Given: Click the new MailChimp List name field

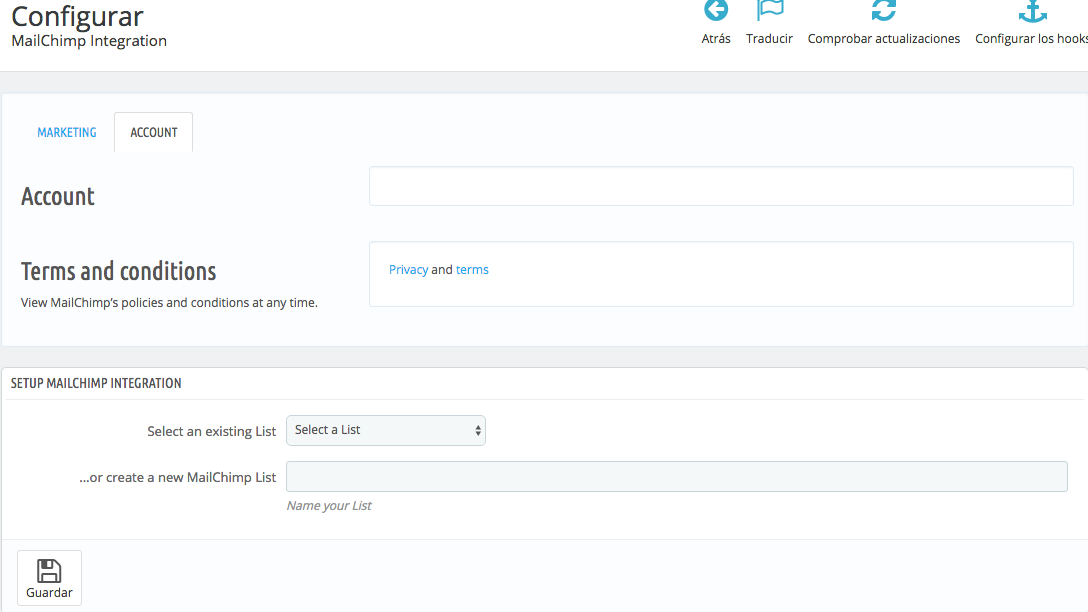Looking at the screenshot, I should pos(677,477).
